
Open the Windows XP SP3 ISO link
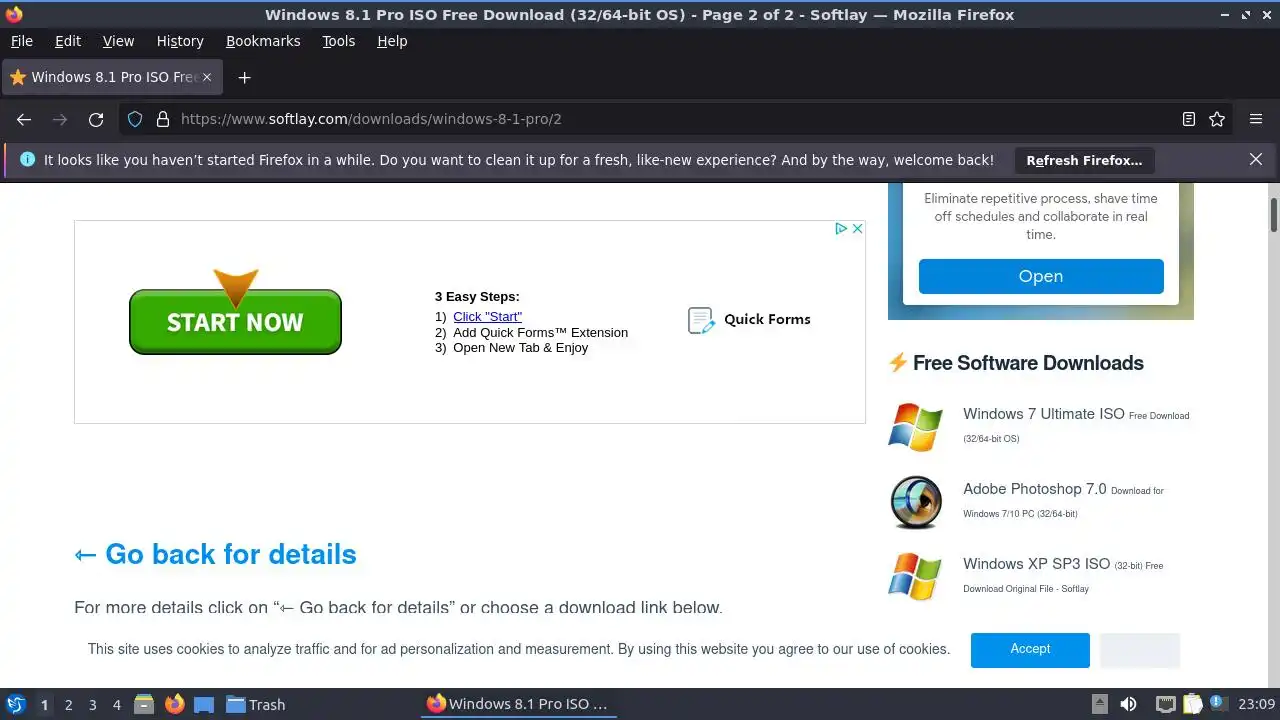click(x=1036, y=564)
